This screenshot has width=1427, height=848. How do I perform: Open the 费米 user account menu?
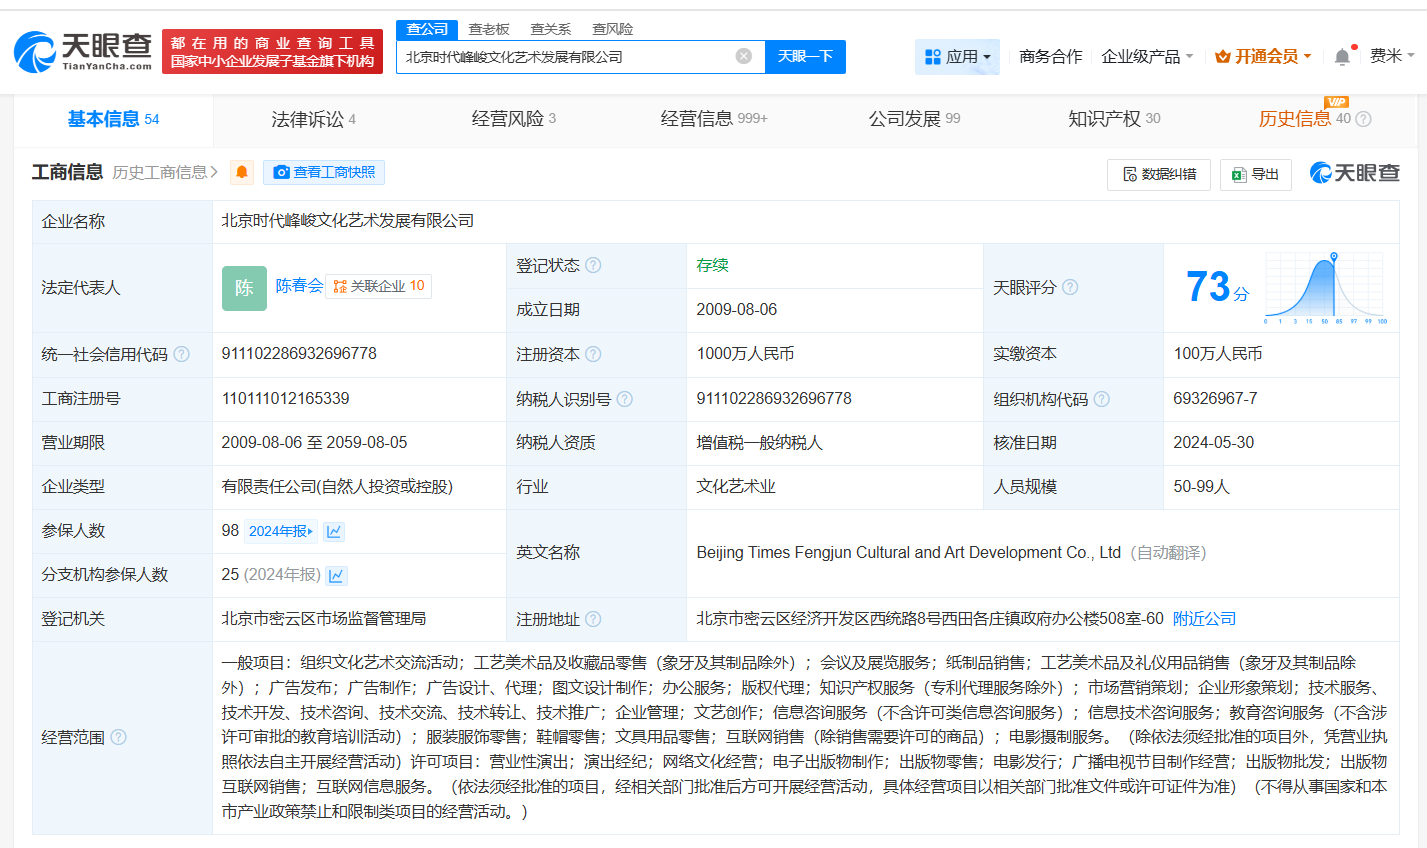(x=1392, y=56)
